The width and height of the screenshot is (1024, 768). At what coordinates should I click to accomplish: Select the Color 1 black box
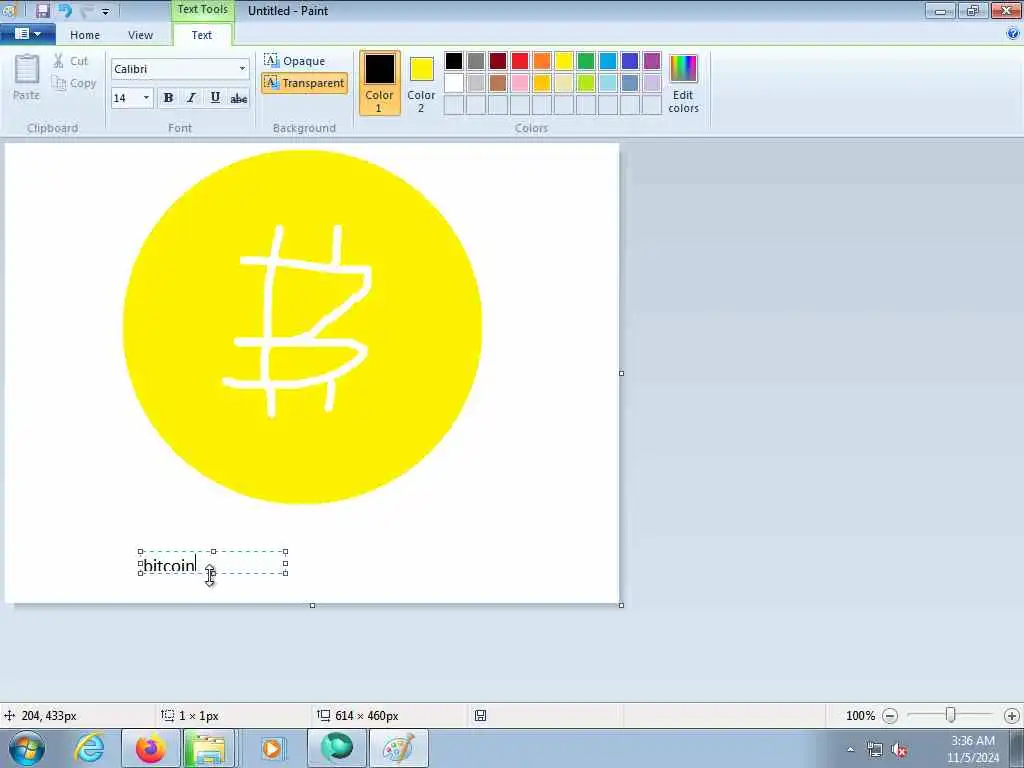[x=379, y=83]
